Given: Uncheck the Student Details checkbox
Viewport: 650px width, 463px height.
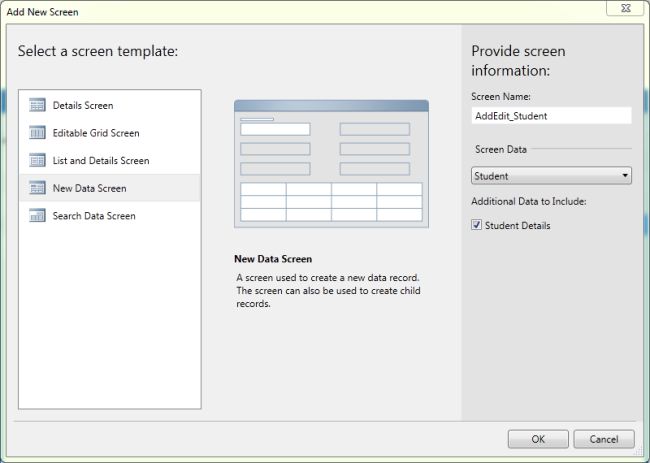Looking at the screenshot, I should (476, 225).
